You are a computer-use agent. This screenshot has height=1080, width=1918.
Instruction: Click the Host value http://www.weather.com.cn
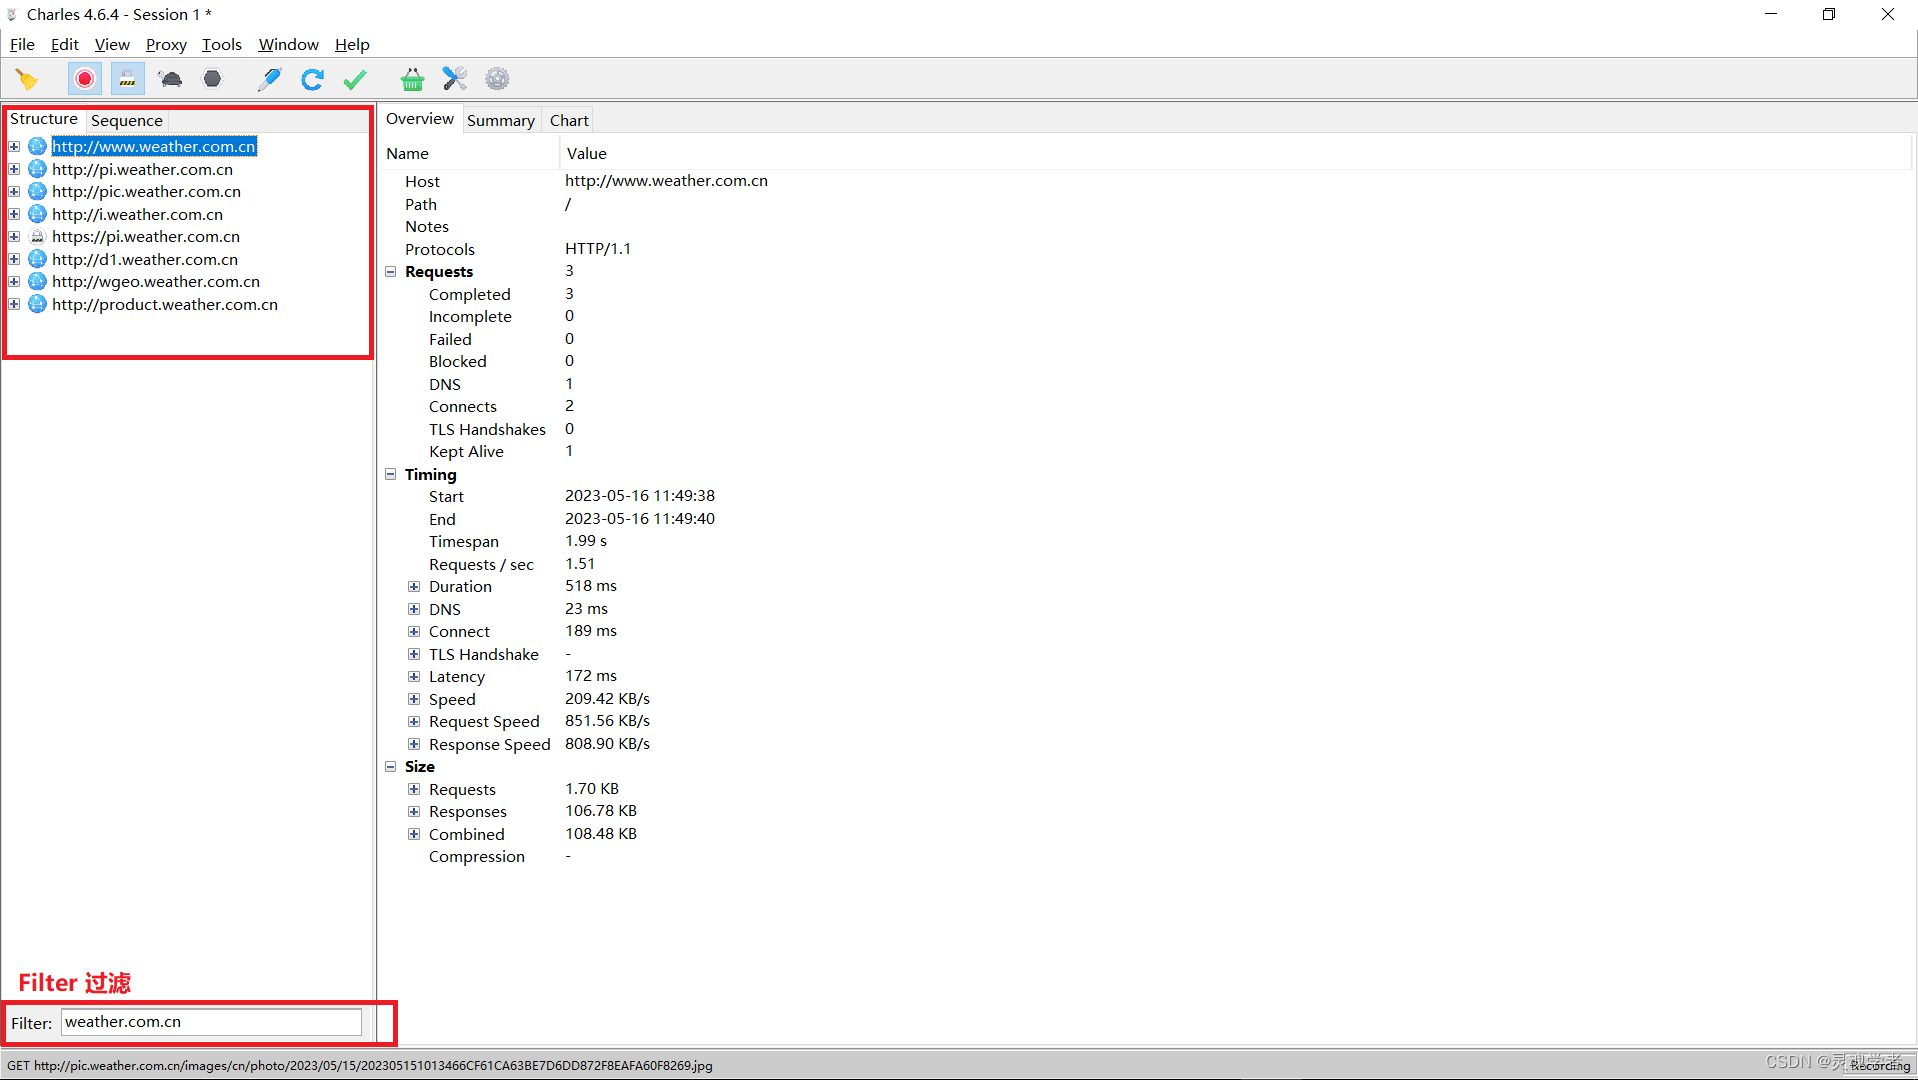[666, 181]
